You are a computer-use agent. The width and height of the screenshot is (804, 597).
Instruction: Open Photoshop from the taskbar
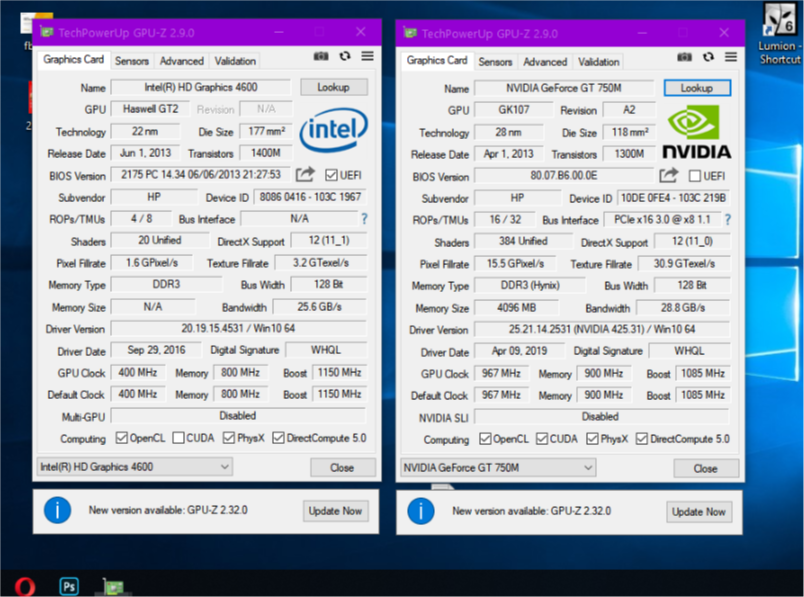69,586
